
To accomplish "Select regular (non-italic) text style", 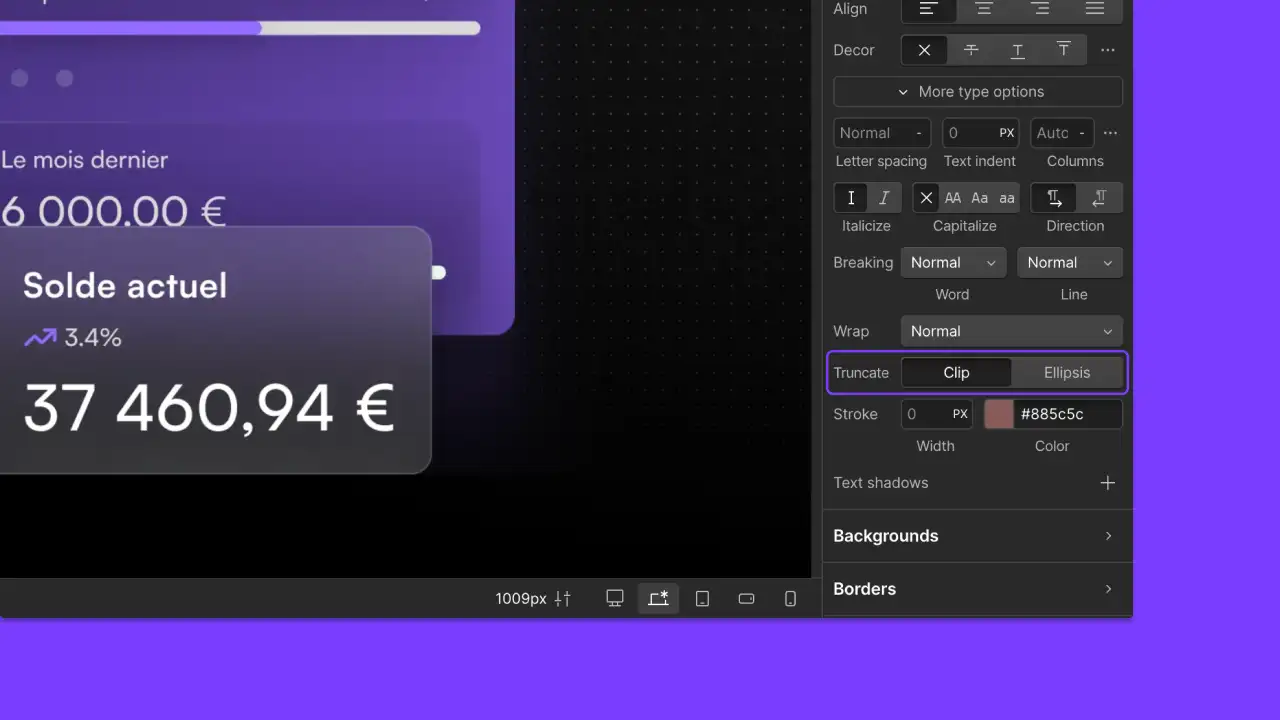I will pyautogui.click(x=851, y=198).
